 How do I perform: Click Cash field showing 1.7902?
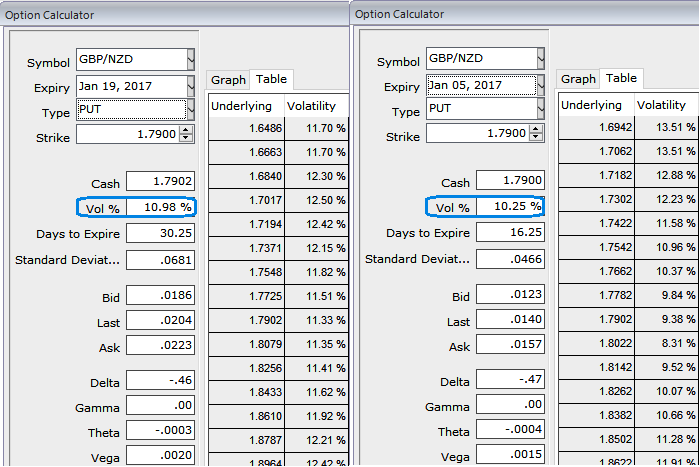160,181
